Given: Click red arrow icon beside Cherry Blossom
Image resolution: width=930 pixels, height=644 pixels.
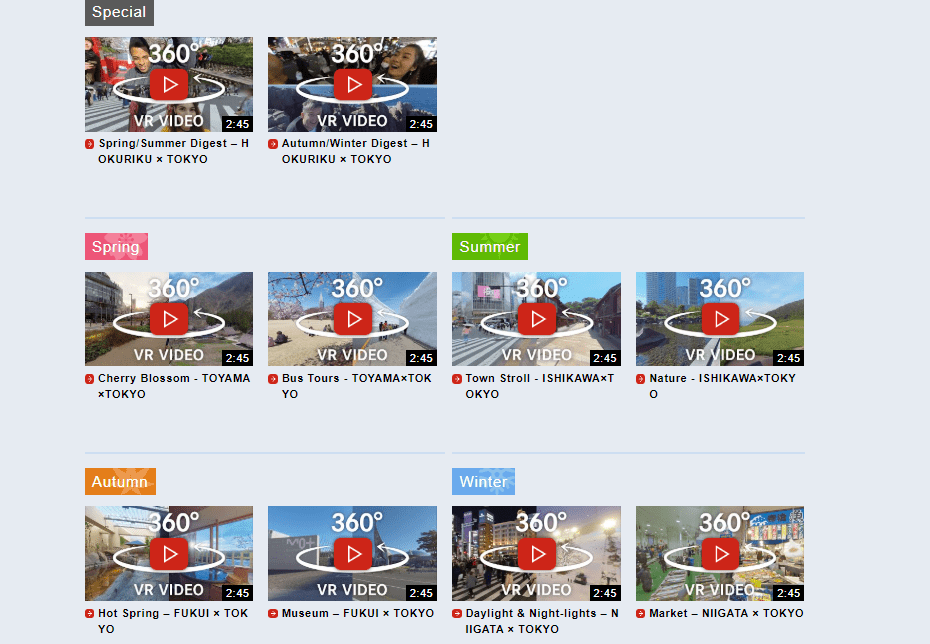Looking at the screenshot, I should point(90,379).
